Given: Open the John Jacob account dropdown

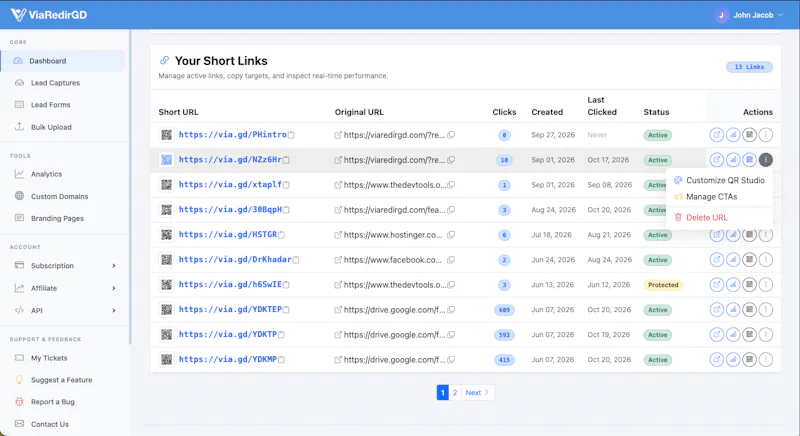Looking at the screenshot, I should tap(748, 15).
